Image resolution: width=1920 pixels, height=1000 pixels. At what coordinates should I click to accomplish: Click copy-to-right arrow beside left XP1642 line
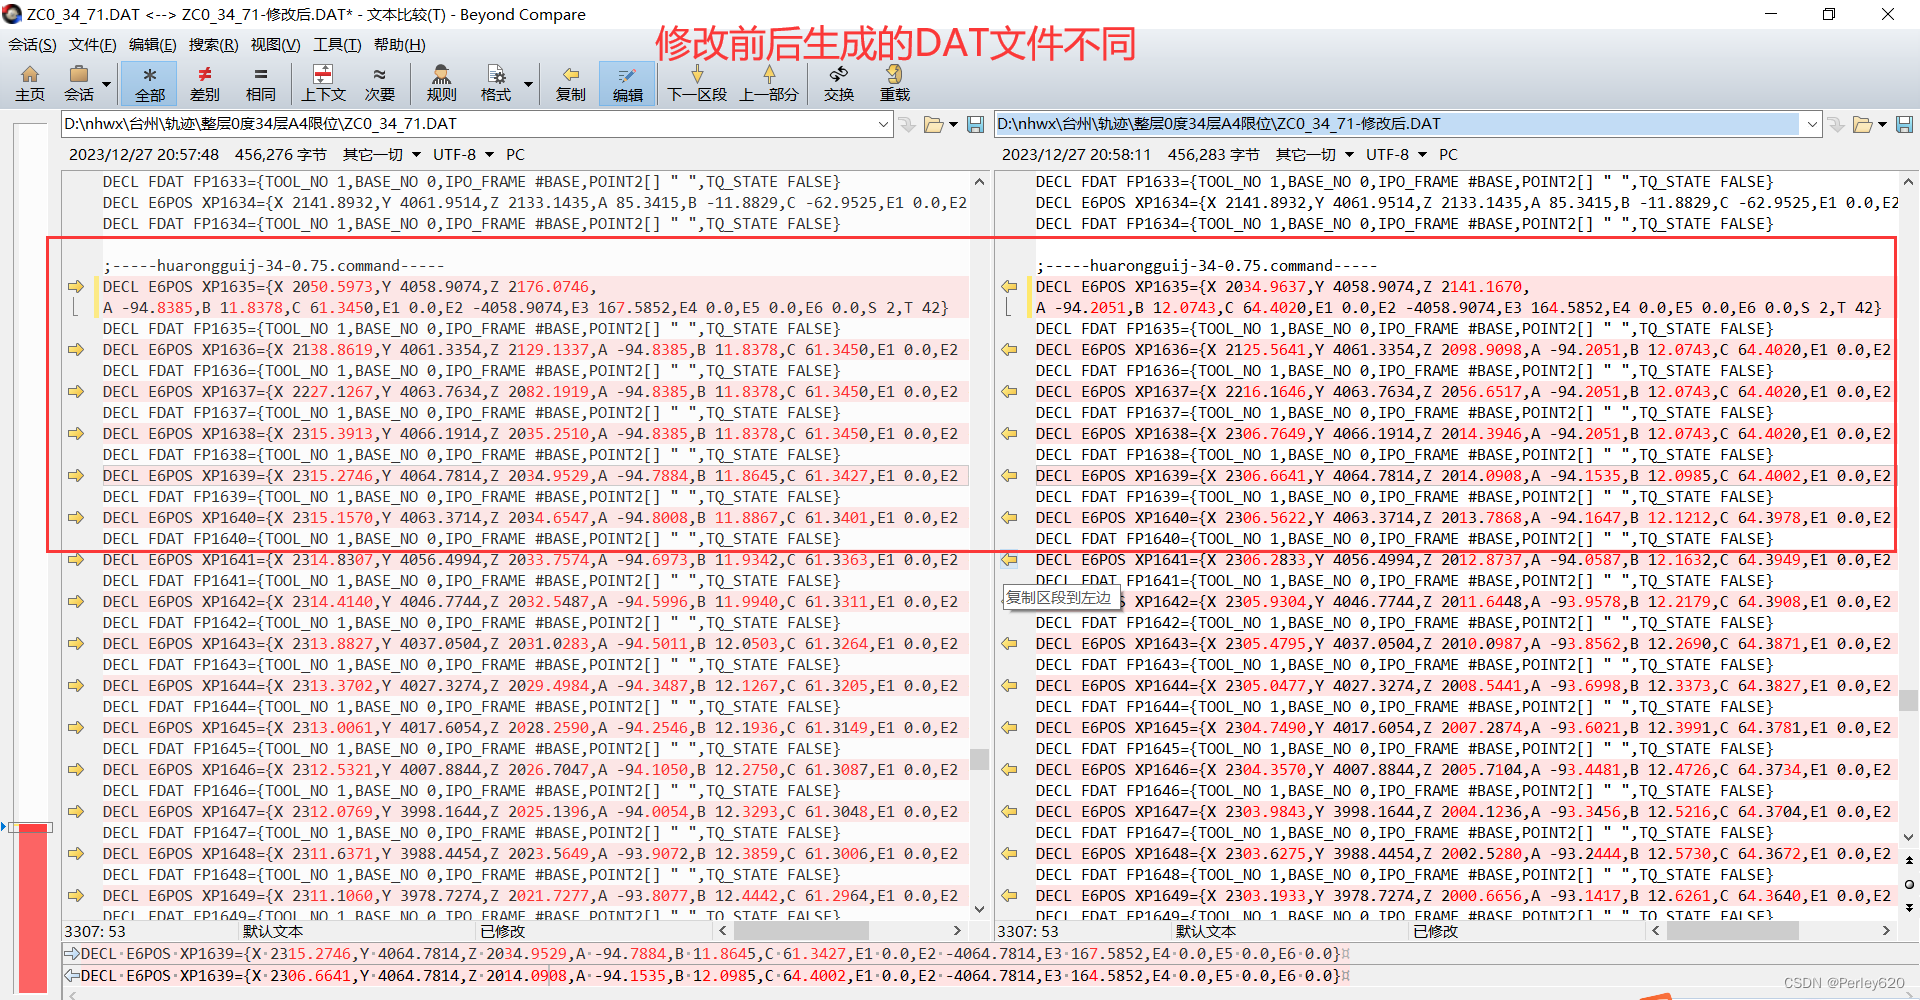pos(76,602)
